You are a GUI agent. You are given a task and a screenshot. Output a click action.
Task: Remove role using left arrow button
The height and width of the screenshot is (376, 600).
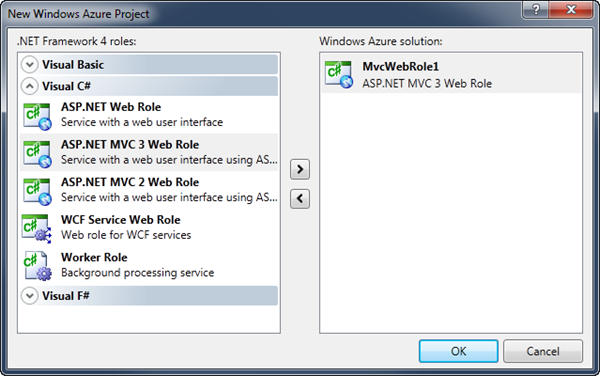tap(300, 199)
